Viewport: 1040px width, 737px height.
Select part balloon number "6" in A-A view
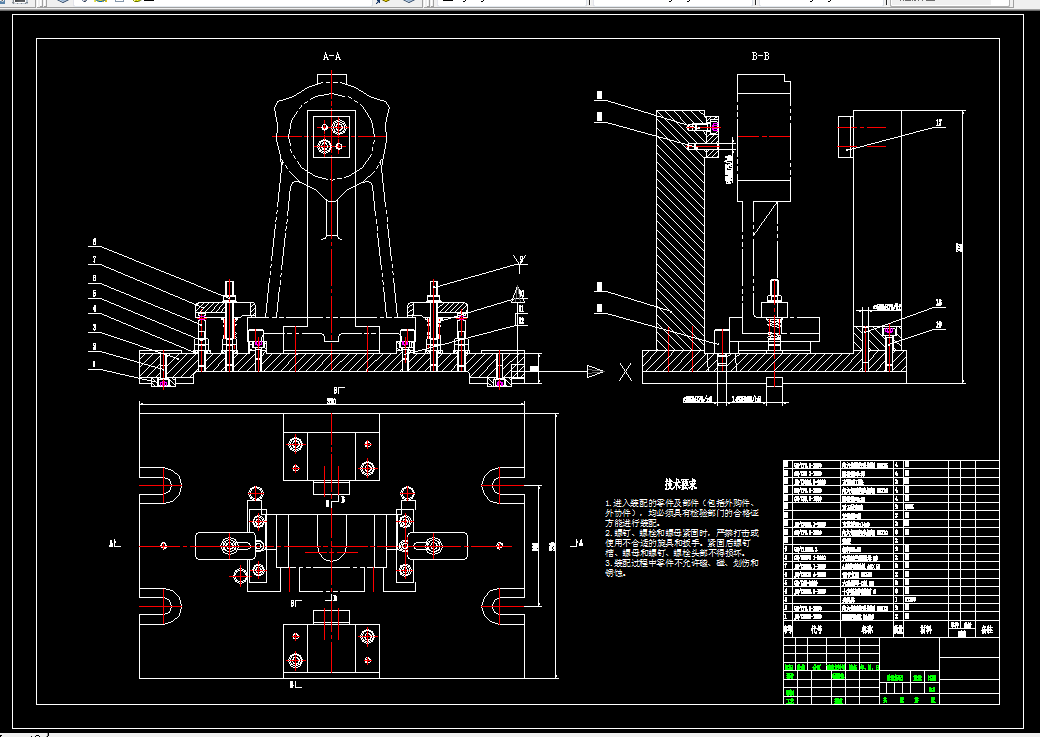coord(94,242)
